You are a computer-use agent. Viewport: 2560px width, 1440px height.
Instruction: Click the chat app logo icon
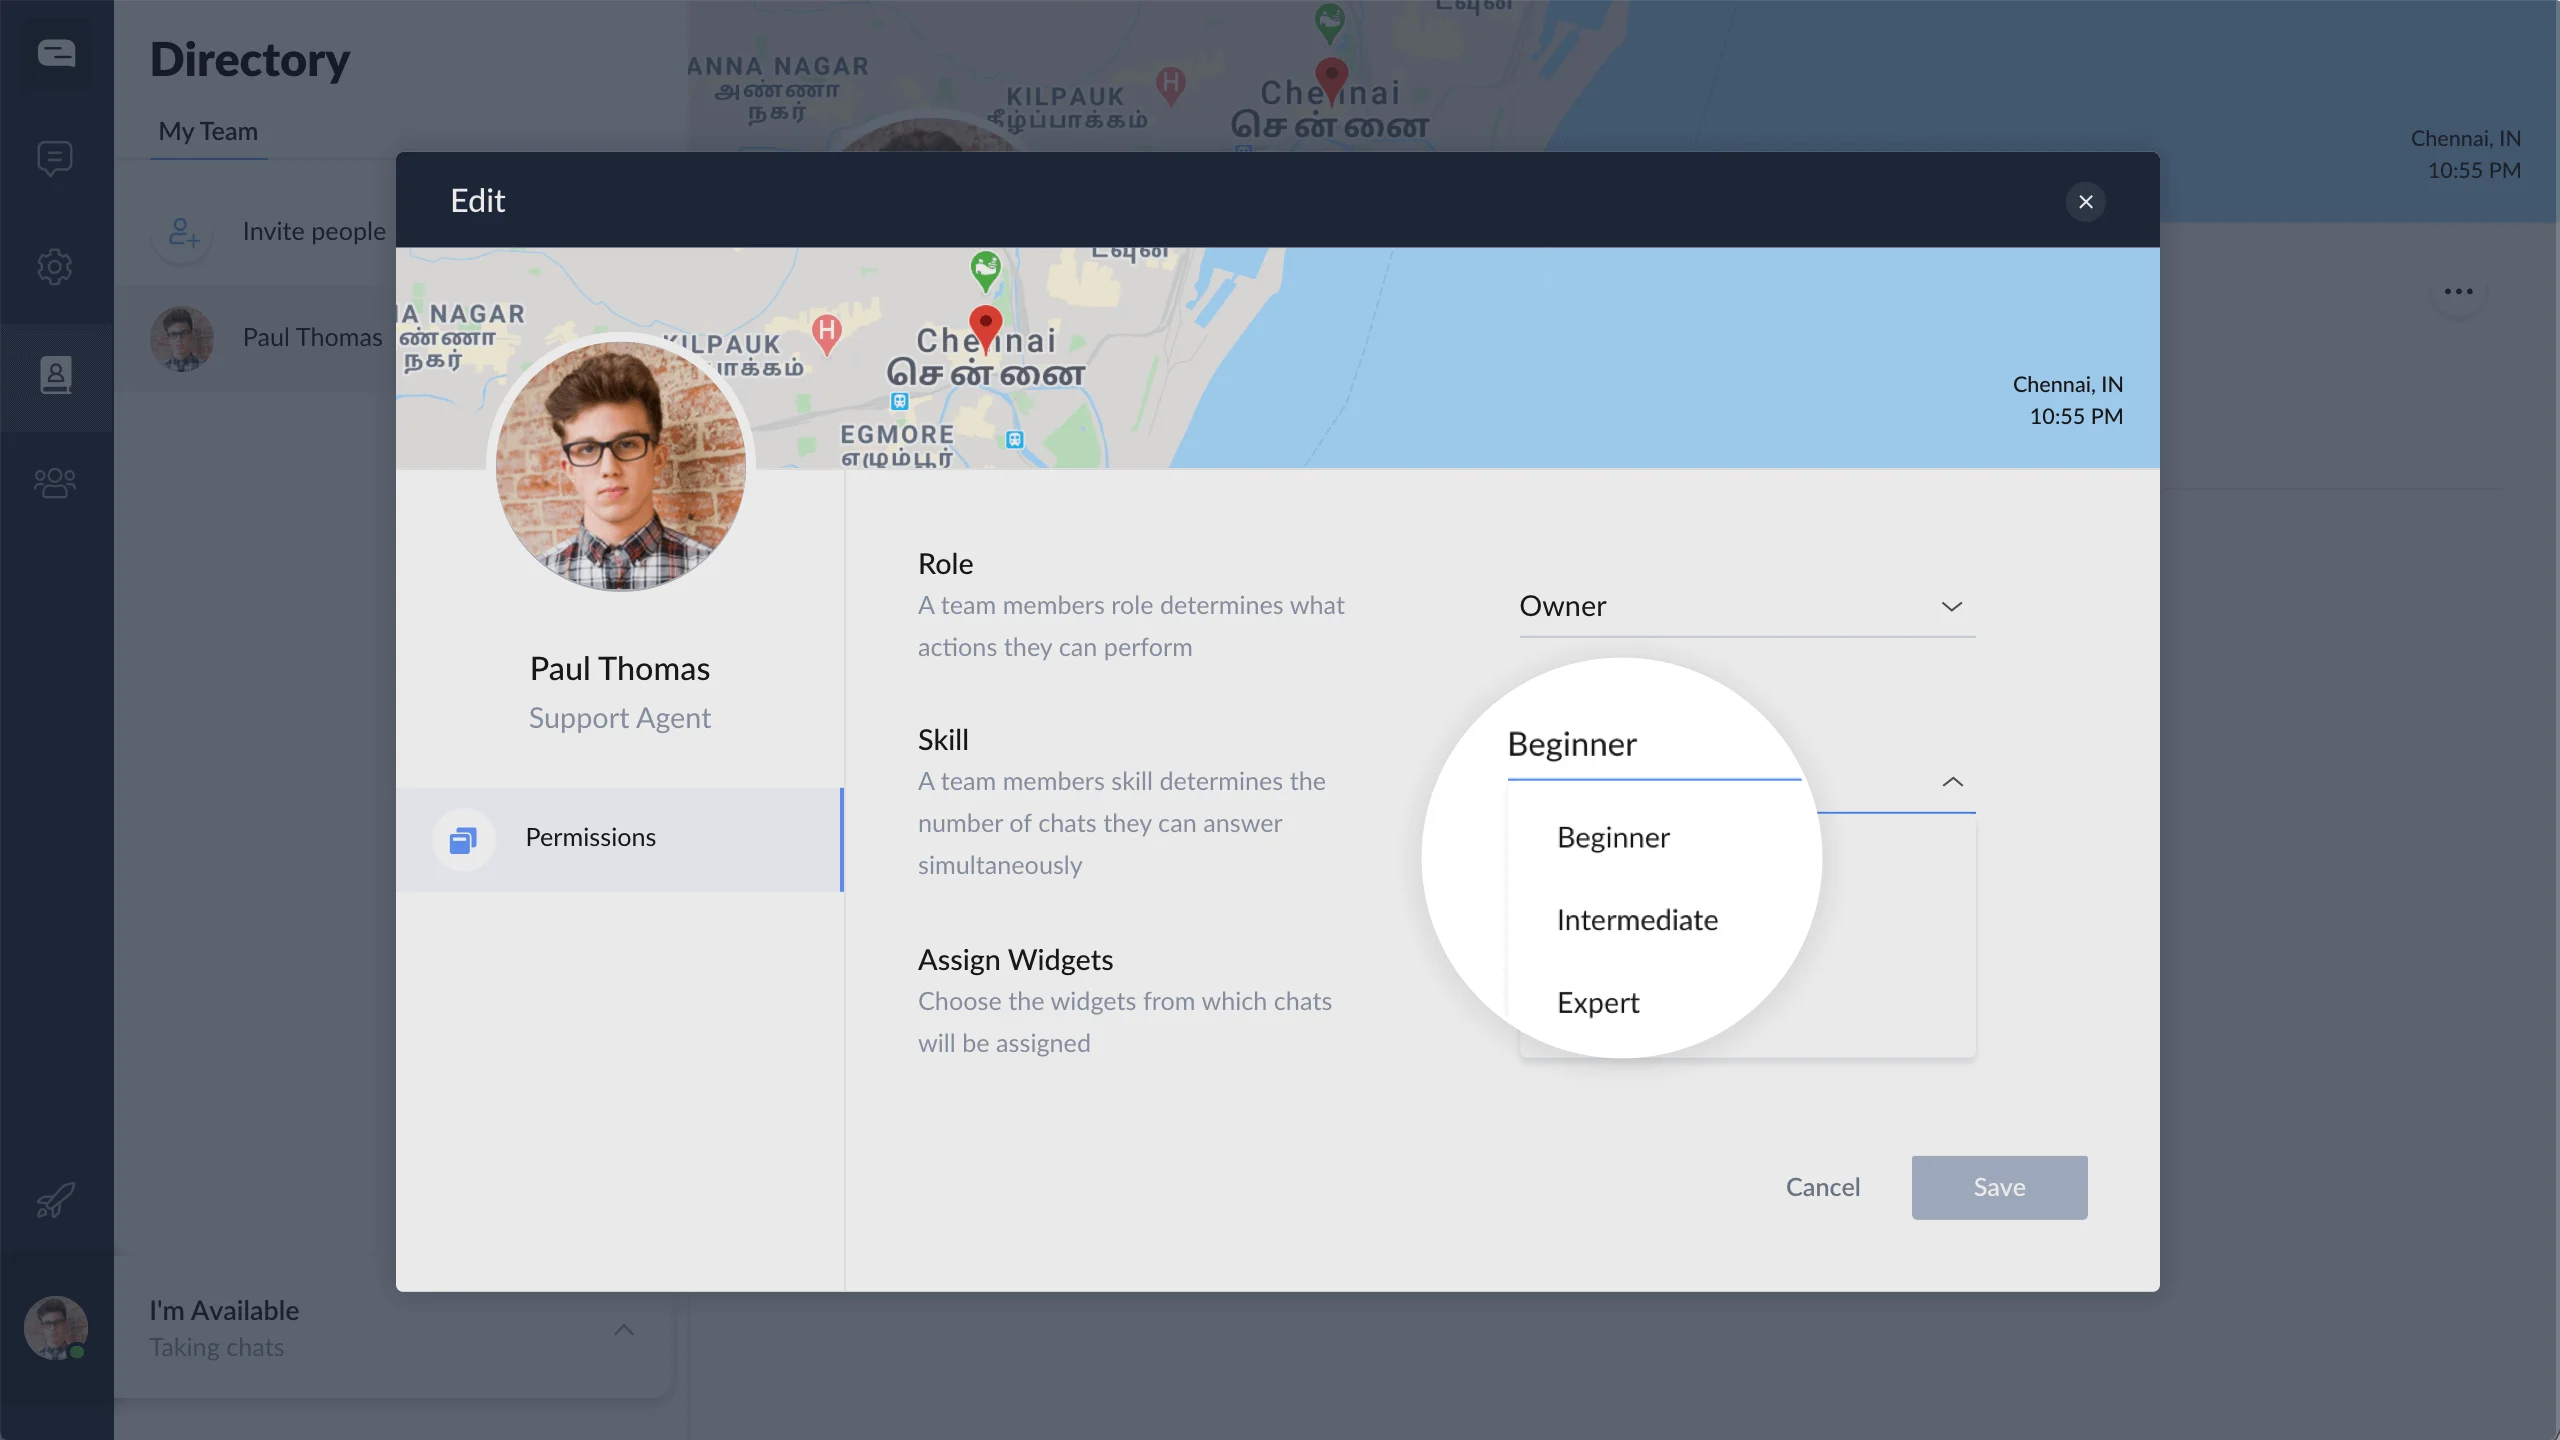pyautogui.click(x=56, y=53)
